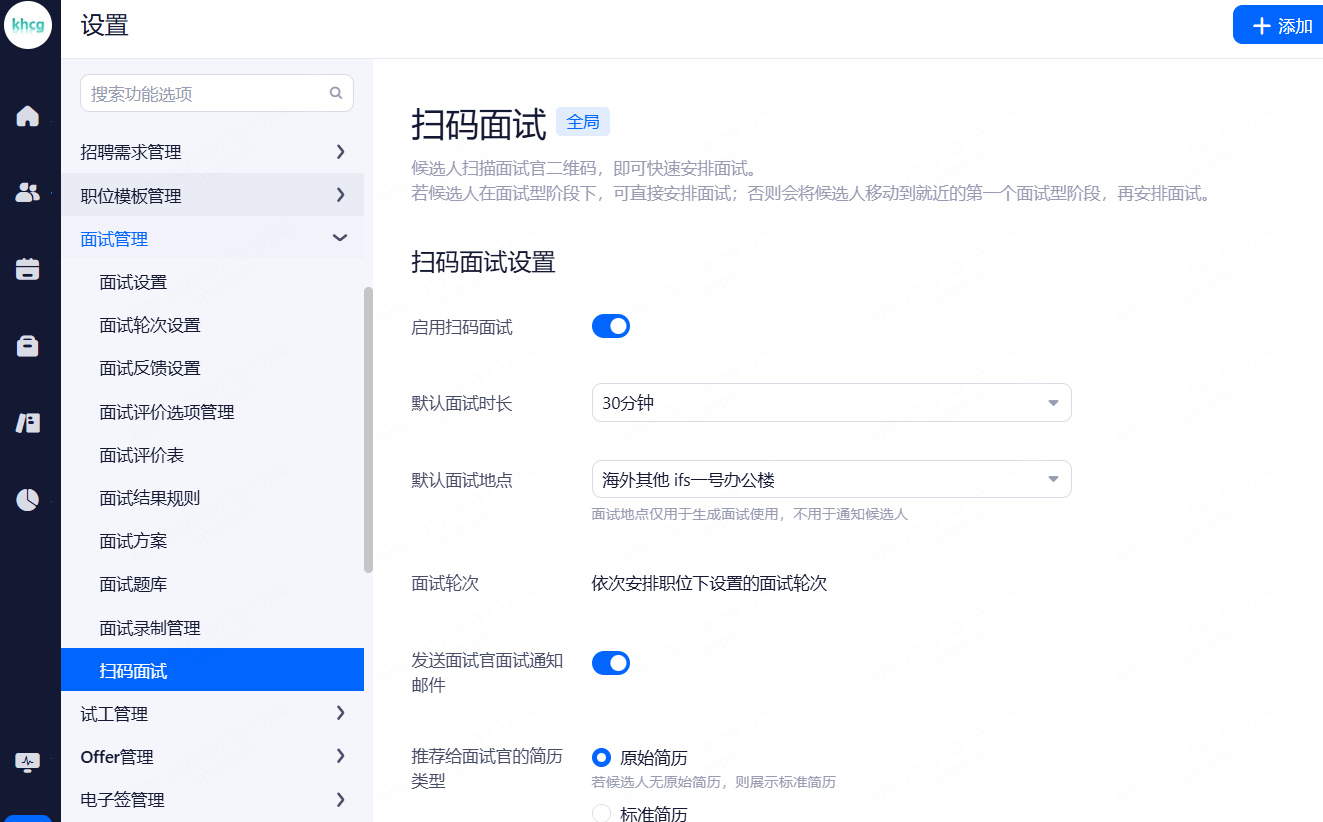Open the talent pool book icon

(28, 423)
